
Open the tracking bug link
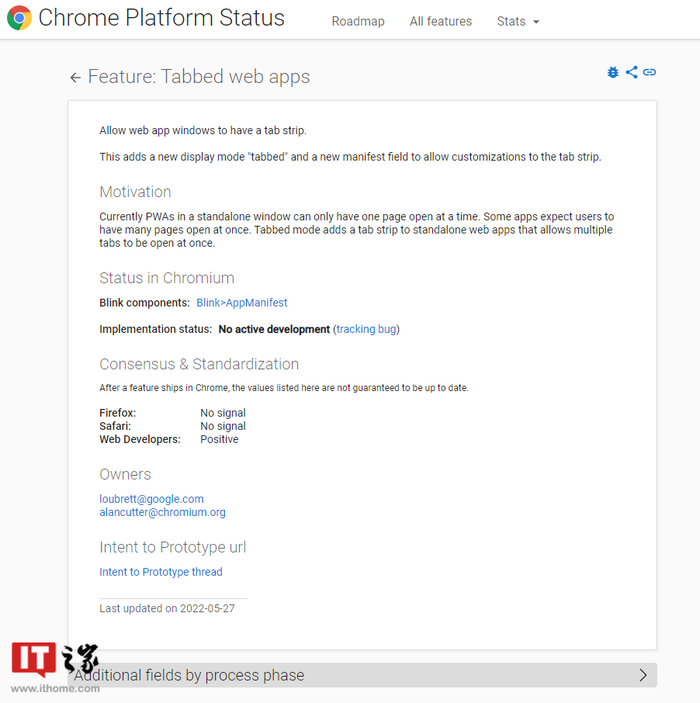point(366,329)
